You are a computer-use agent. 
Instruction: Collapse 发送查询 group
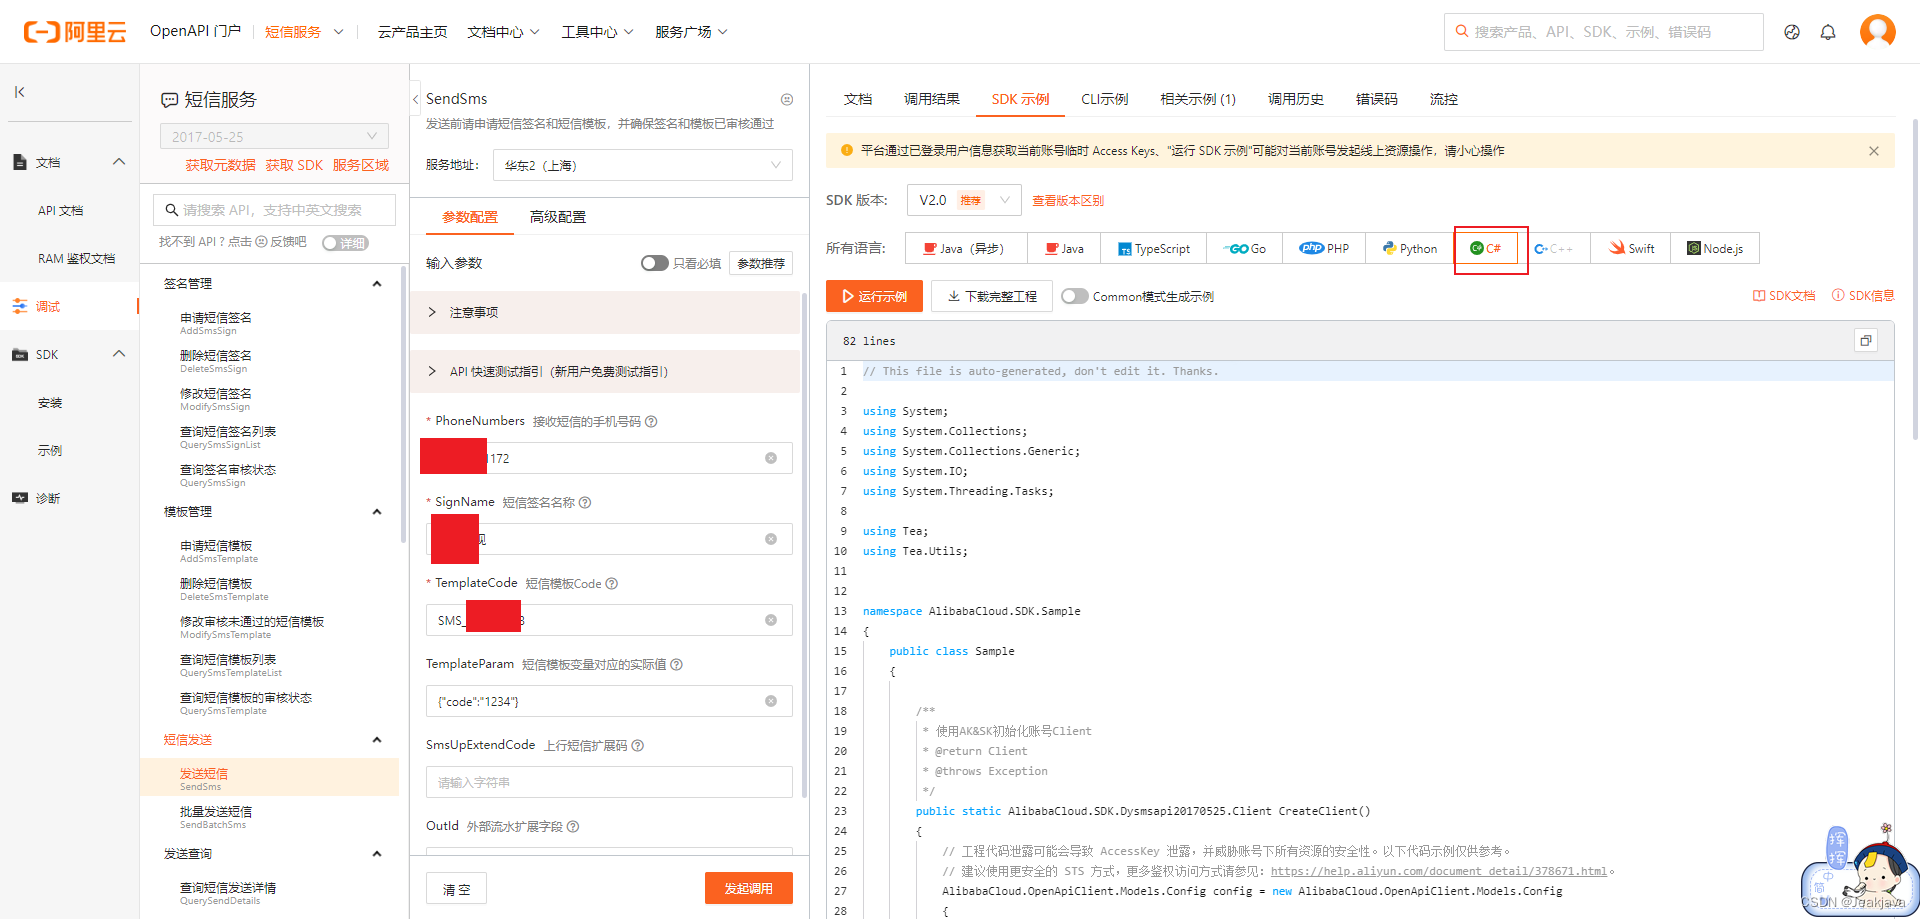[x=377, y=854]
